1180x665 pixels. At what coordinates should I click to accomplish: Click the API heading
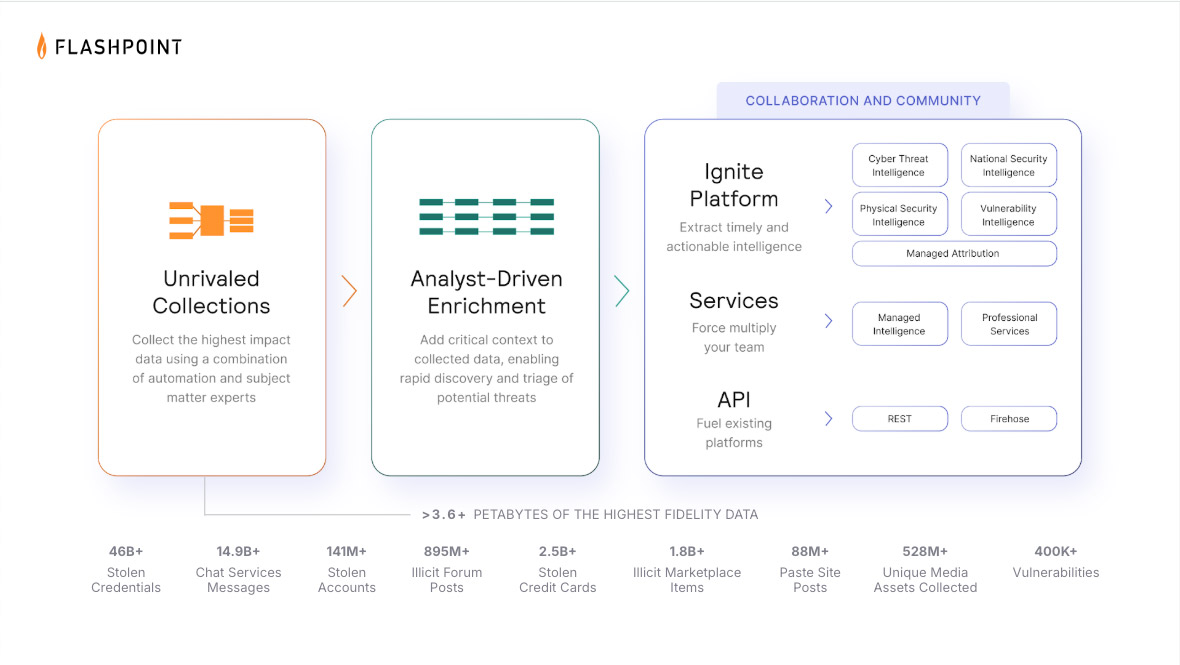click(x=734, y=399)
